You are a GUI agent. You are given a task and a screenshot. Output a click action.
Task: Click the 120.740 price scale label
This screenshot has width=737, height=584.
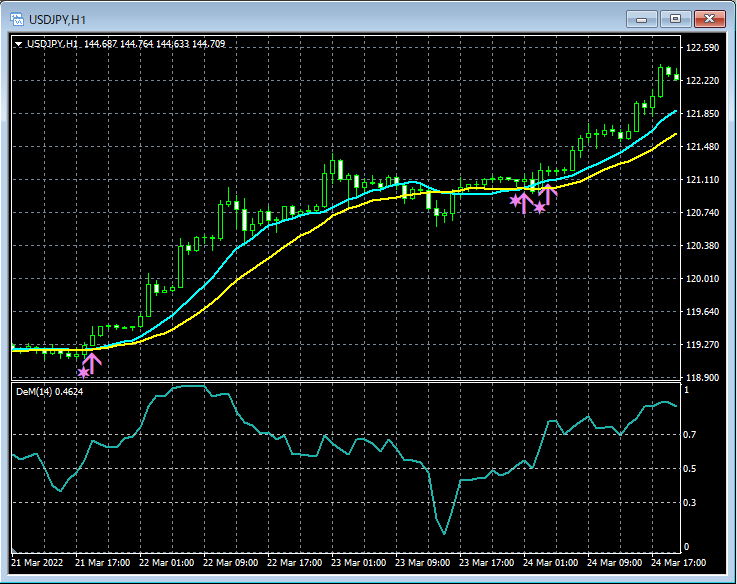tap(703, 213)
